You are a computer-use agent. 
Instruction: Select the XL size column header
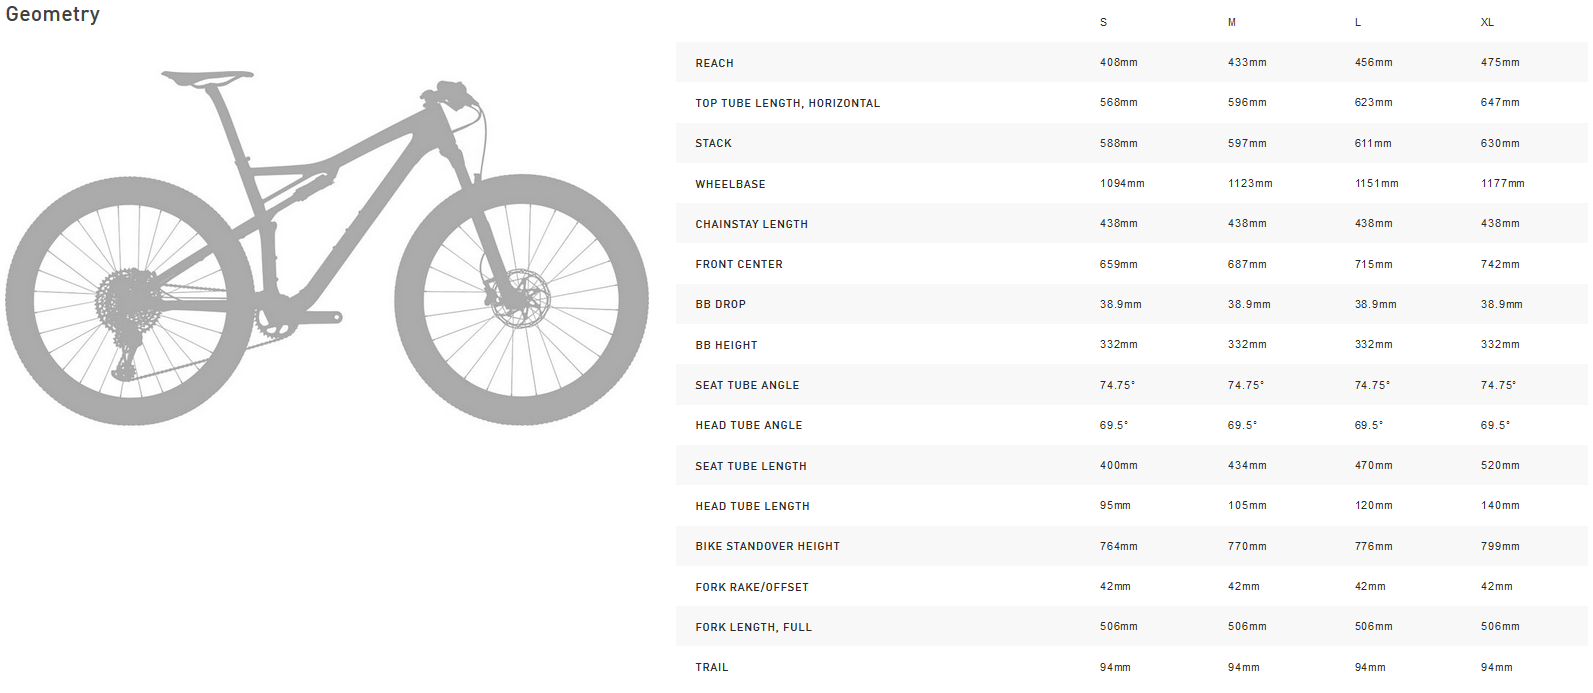click(1487, 22)
